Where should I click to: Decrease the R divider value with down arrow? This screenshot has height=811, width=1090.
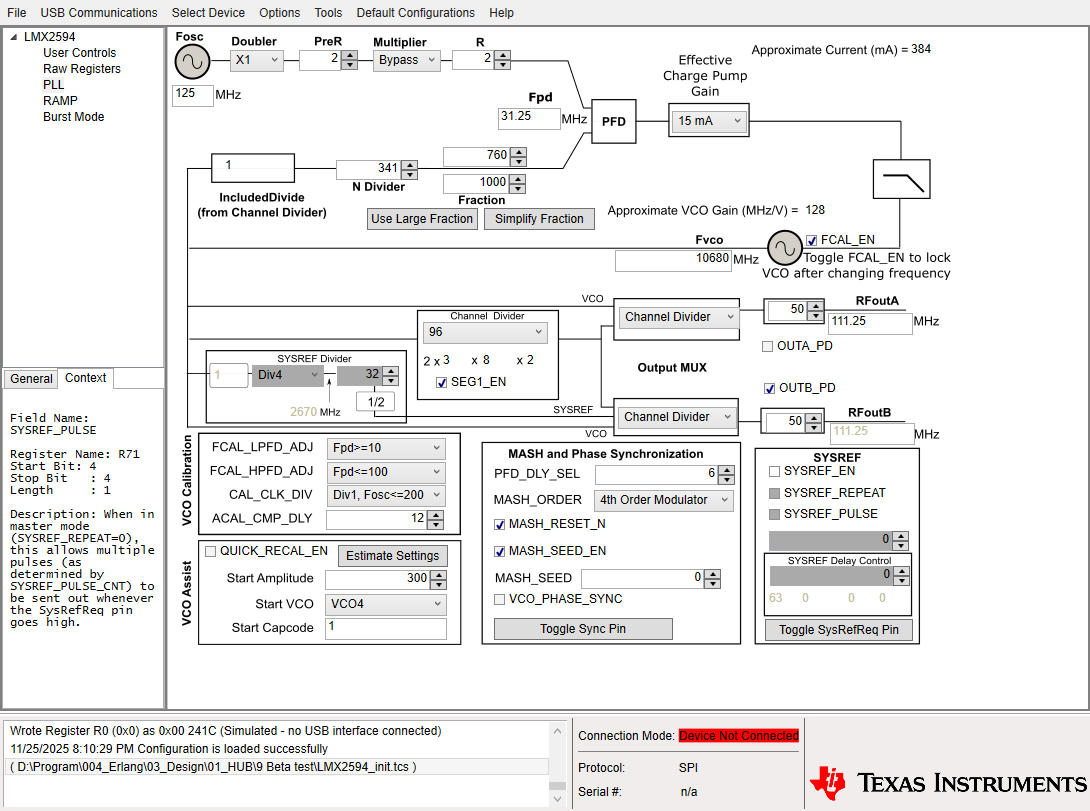(x=503, y=65)
